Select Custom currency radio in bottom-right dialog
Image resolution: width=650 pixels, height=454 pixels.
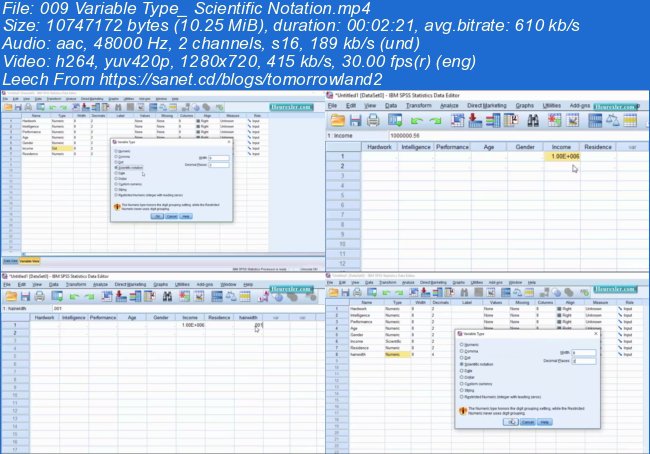pos(461,384)
